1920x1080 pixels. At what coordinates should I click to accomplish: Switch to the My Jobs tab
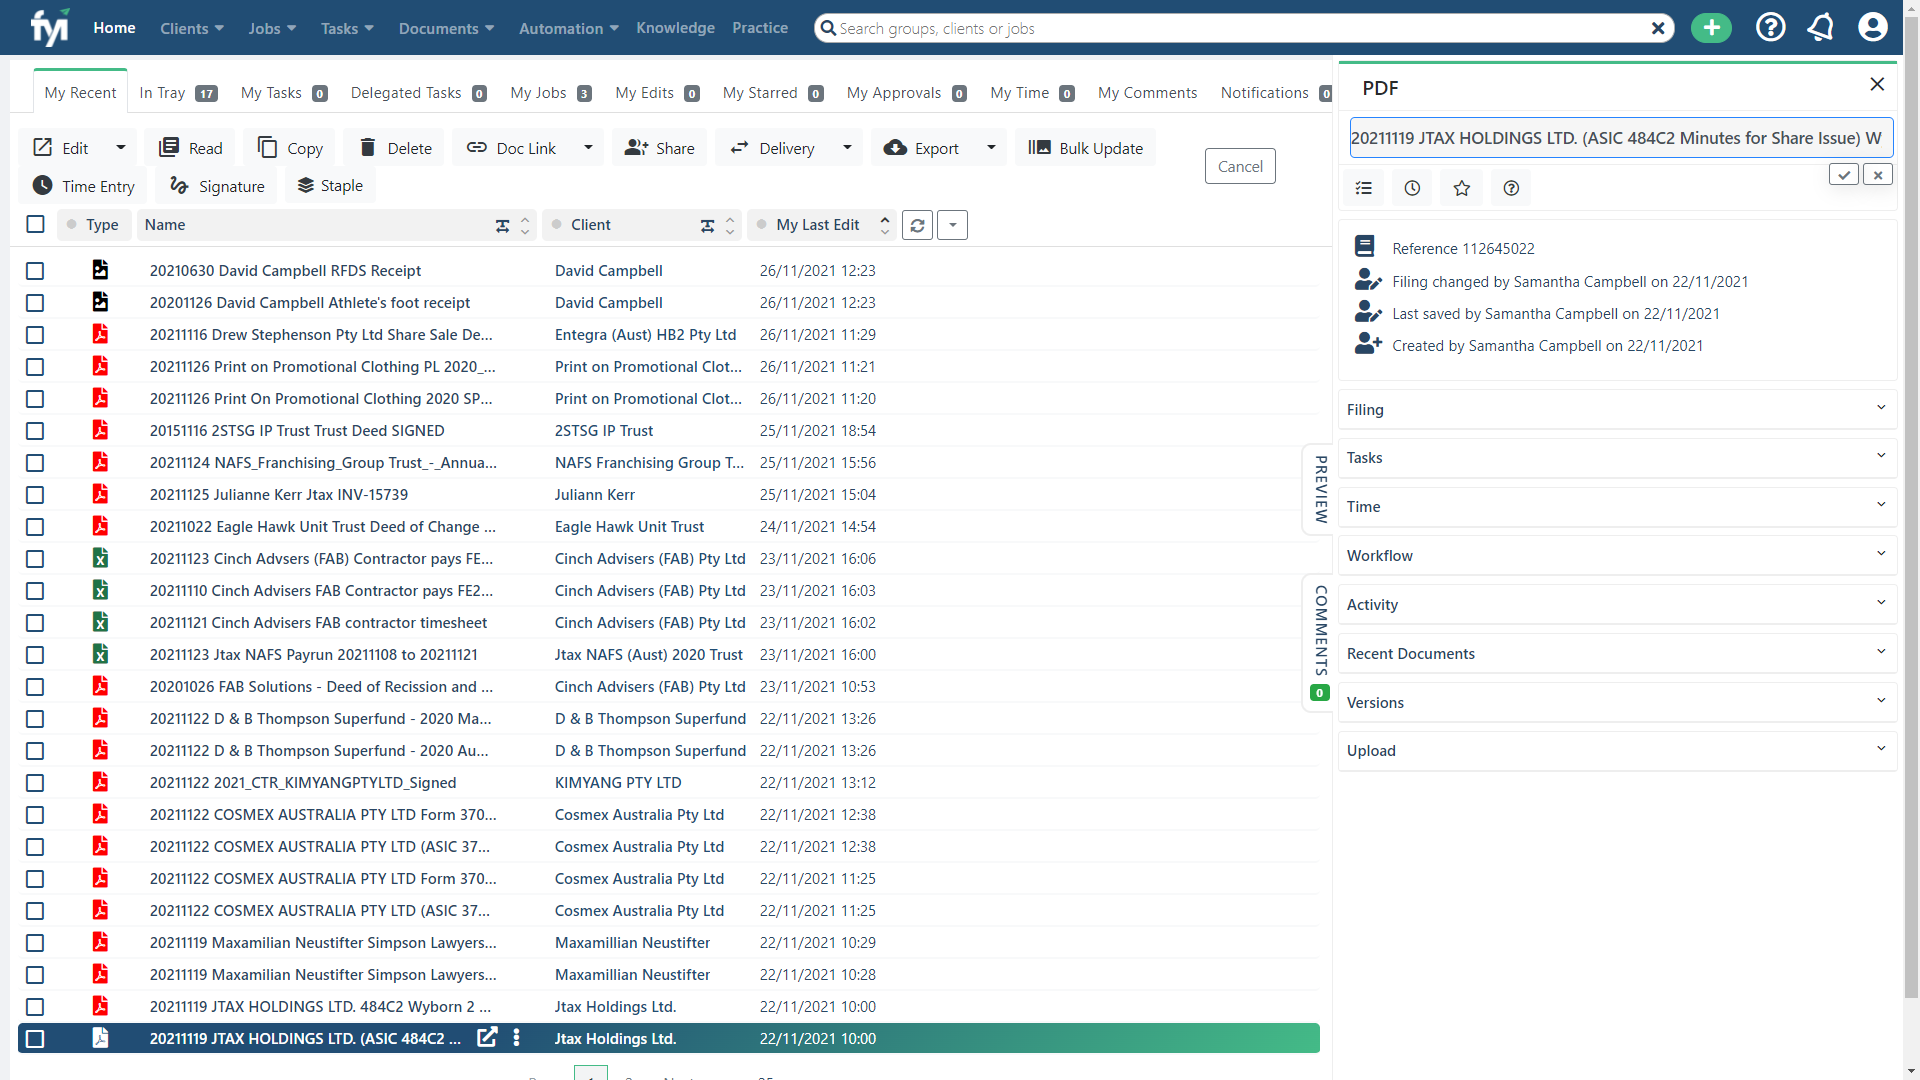[x=550, y=93]
